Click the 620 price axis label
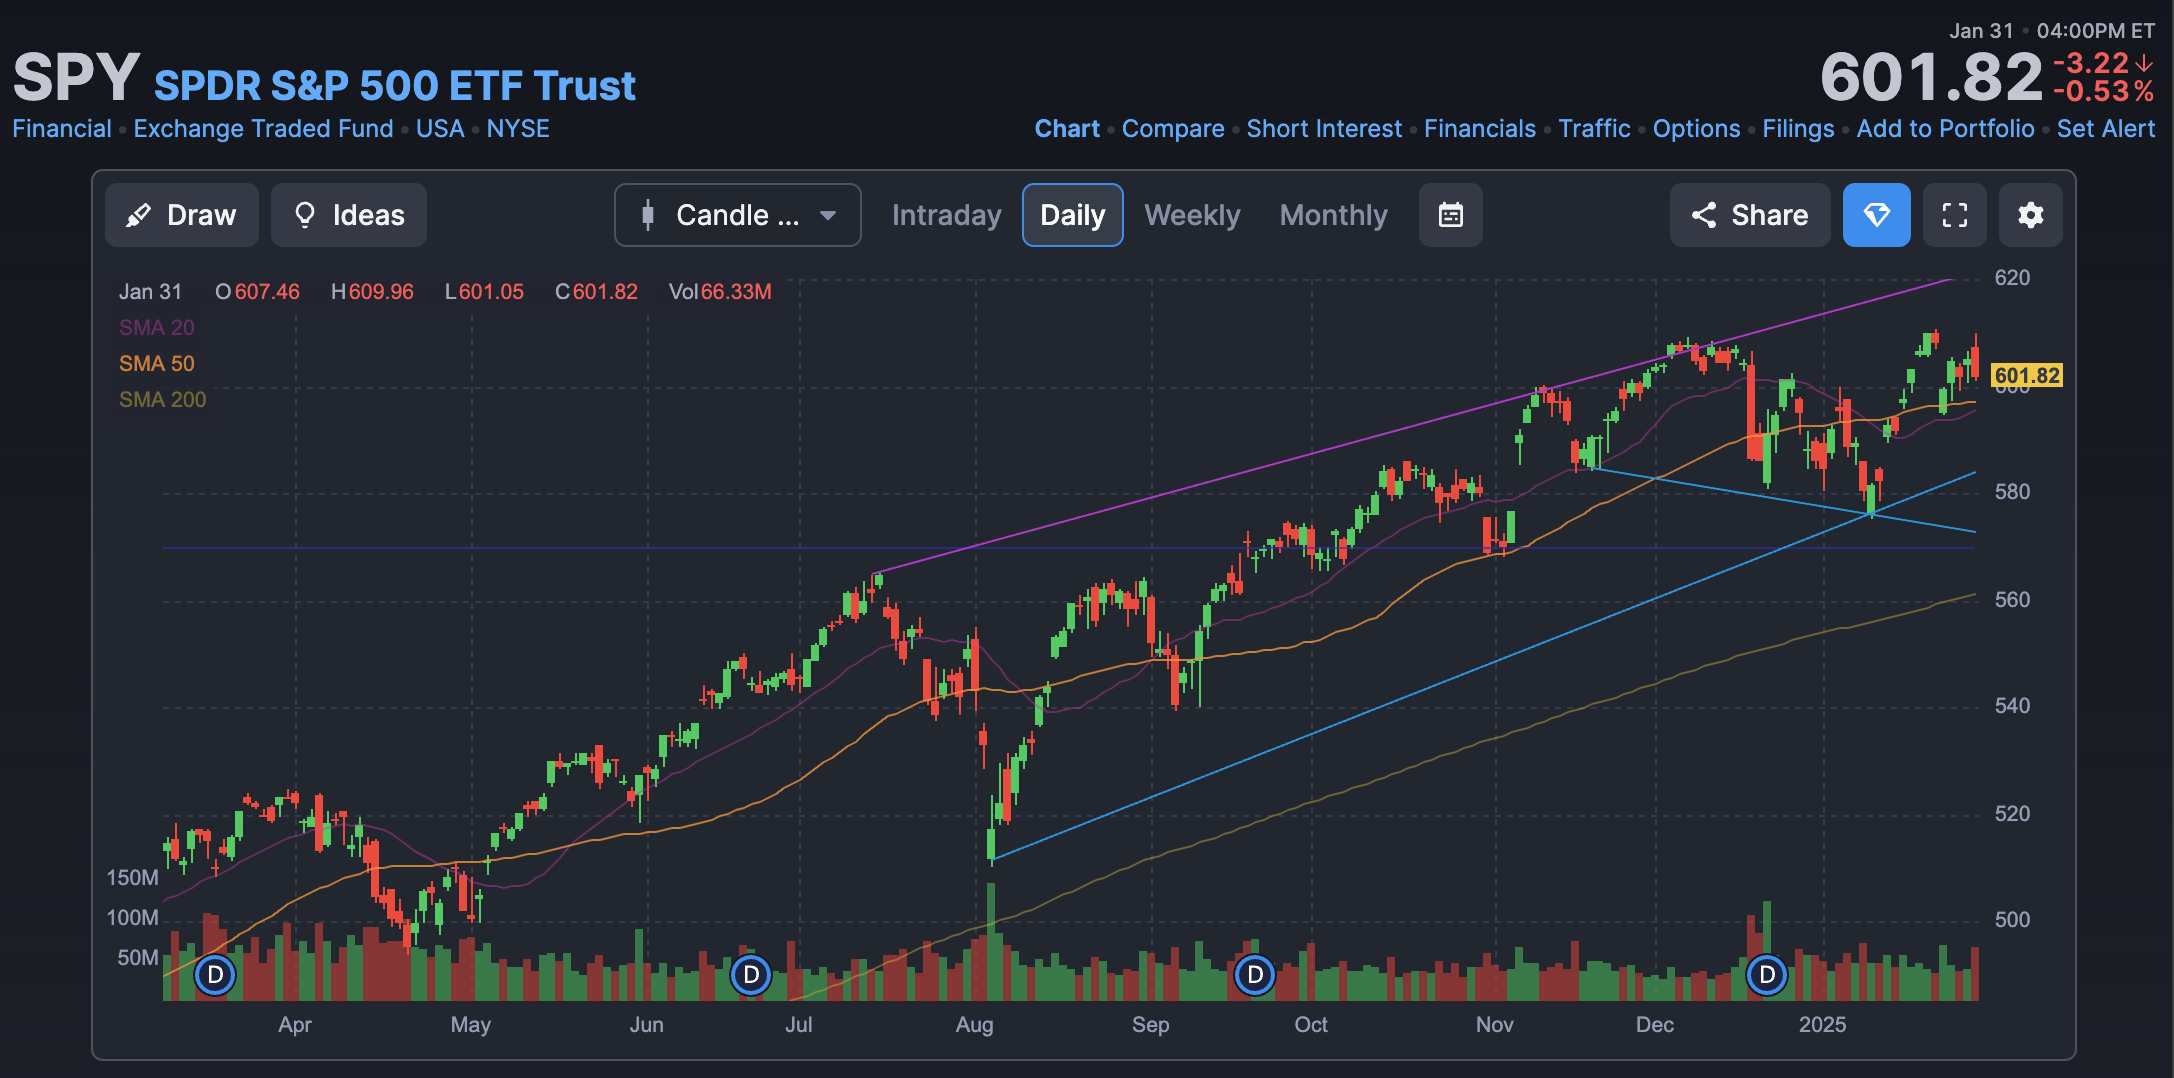Screen dimensions: 2174x1078 tap(2012, 278)
